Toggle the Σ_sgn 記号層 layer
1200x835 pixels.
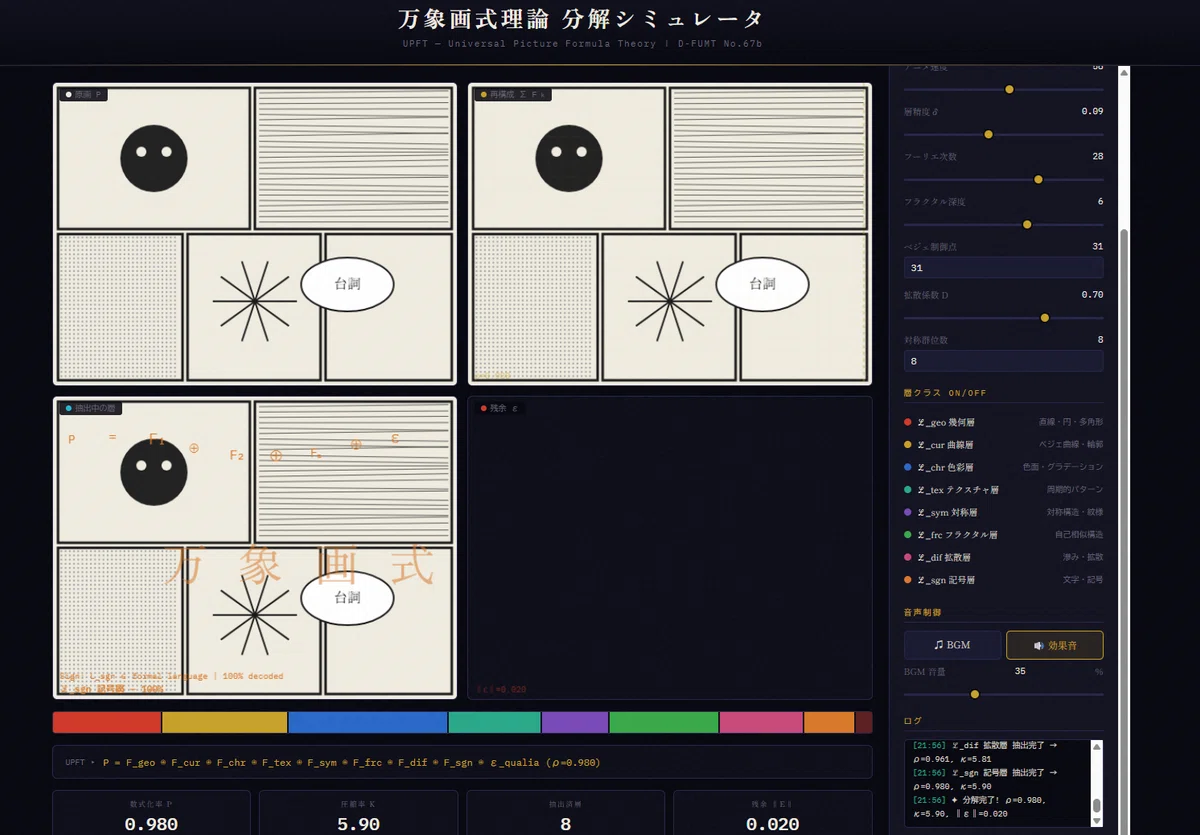coord(1003,580)
